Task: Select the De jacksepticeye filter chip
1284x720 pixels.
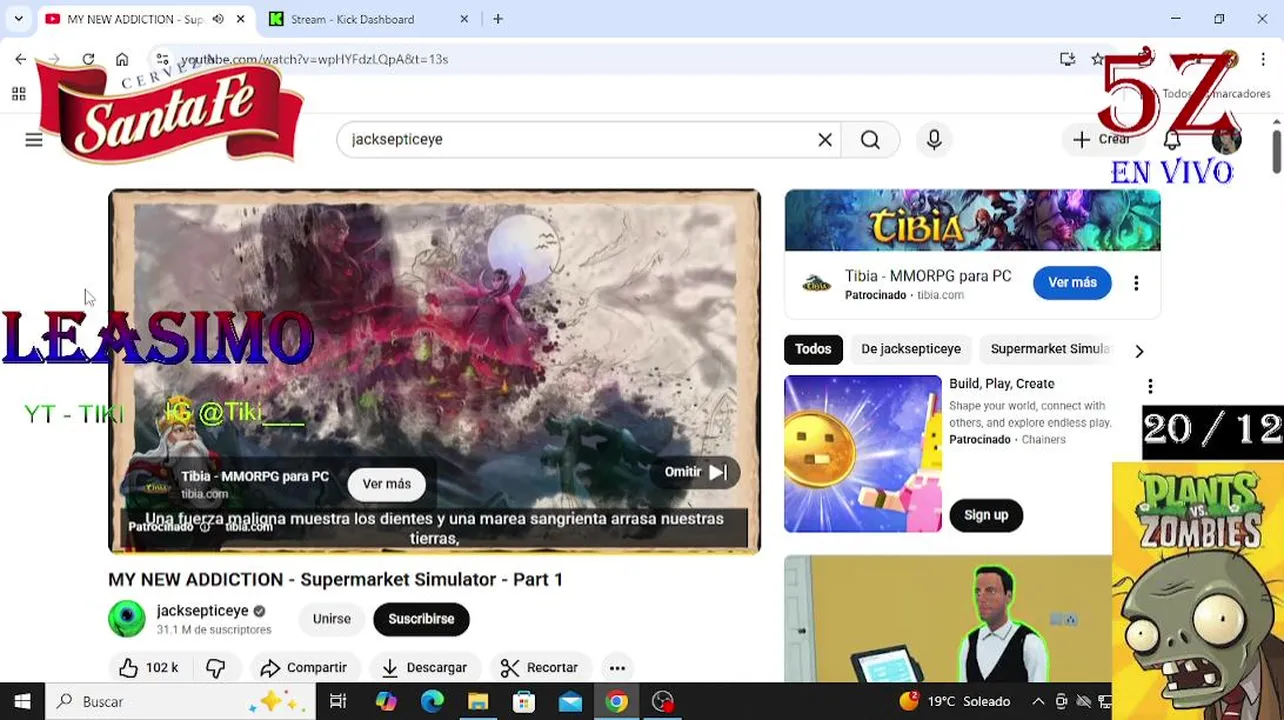Action: pyautogui.click(x=911, y=349)
